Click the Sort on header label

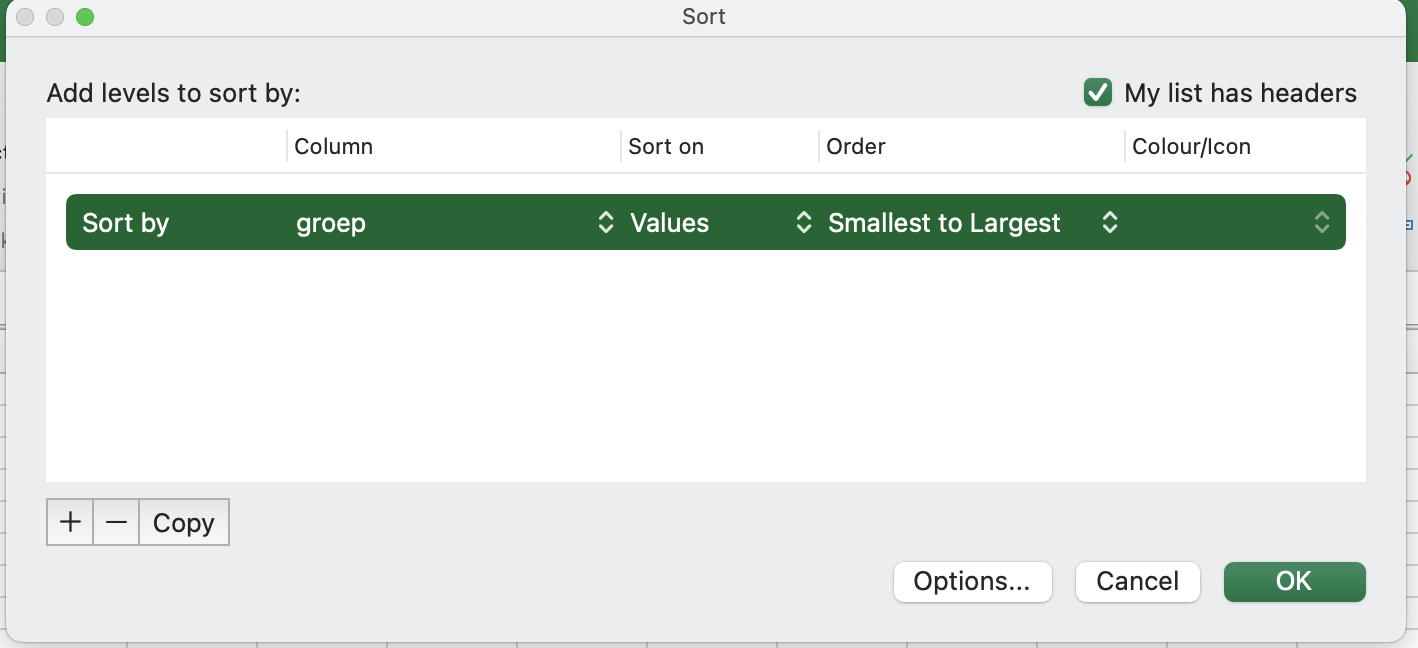pos(666,147)
